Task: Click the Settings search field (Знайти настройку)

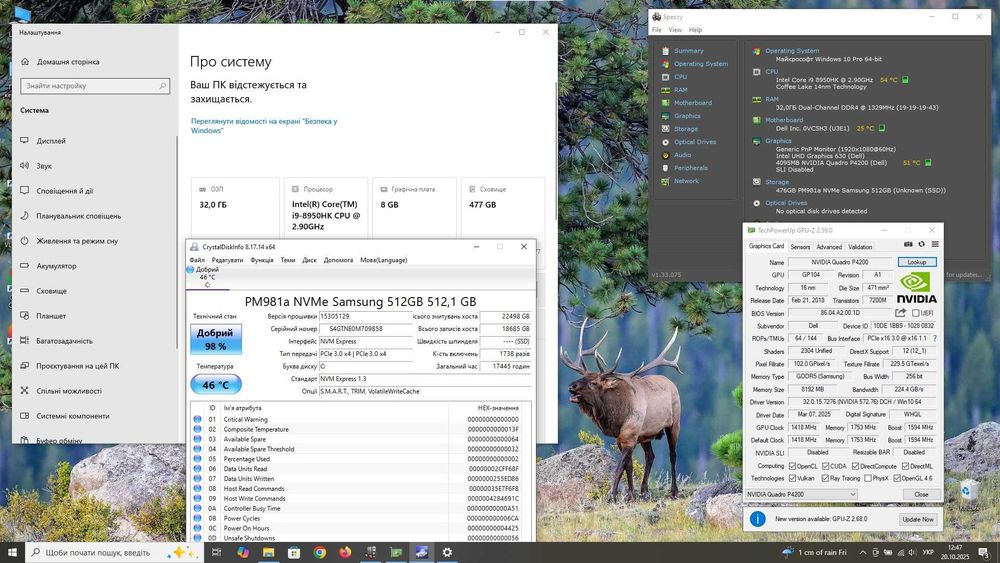Action: pyautogui.click(x=95, y=86)
